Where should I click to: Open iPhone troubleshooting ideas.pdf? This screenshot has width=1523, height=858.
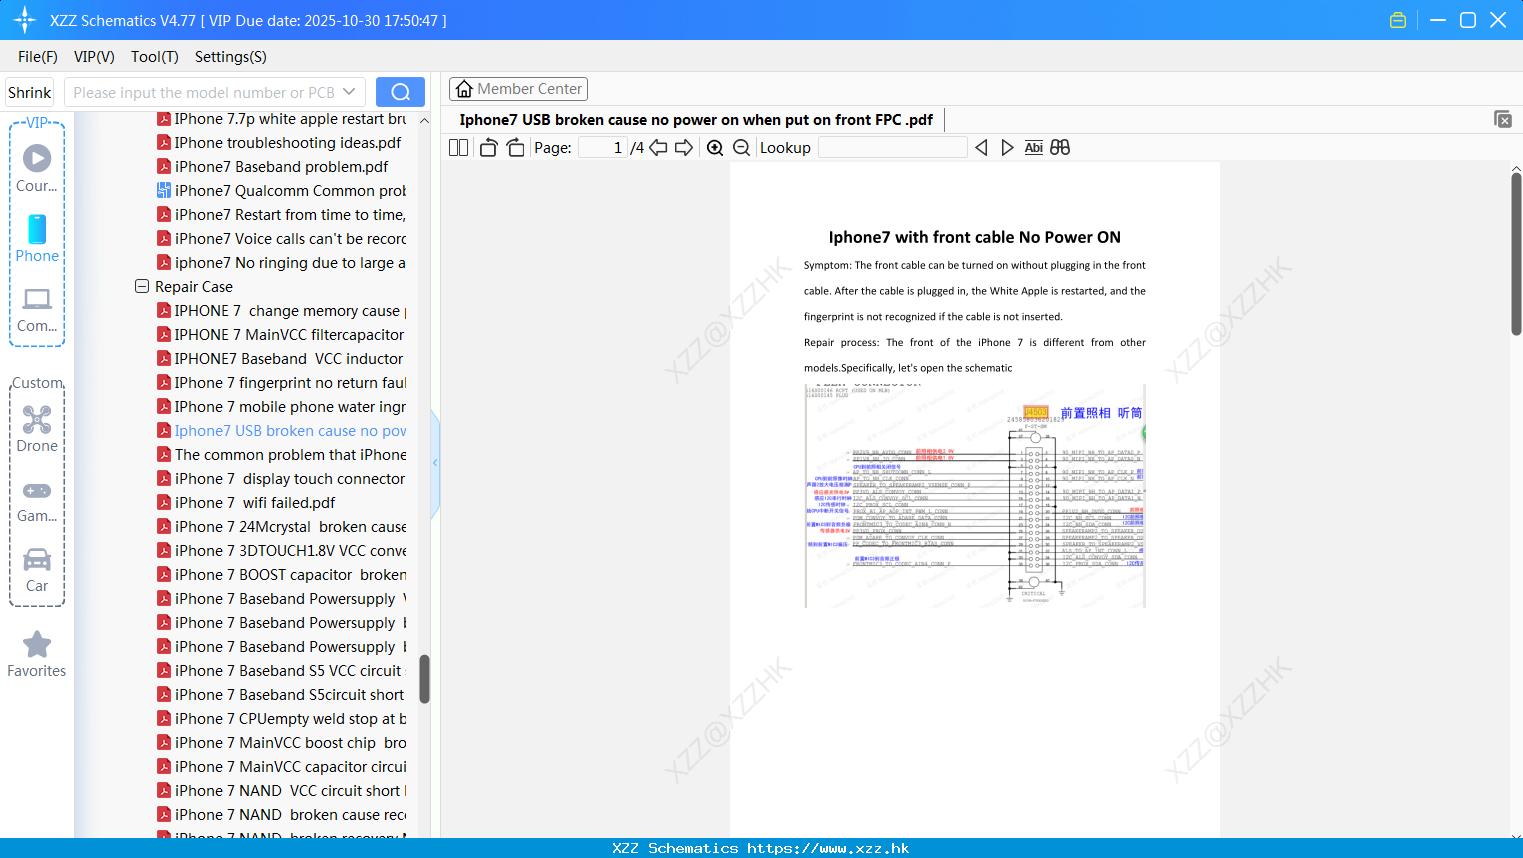click(x=279, y=143)
